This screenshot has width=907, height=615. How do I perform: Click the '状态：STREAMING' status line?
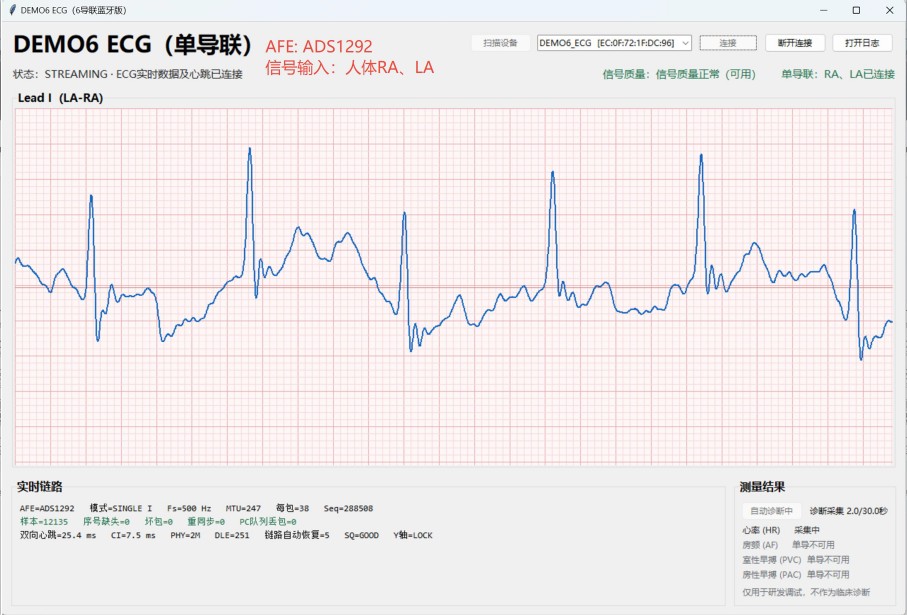pyautogui.click(x=128, y=74)
